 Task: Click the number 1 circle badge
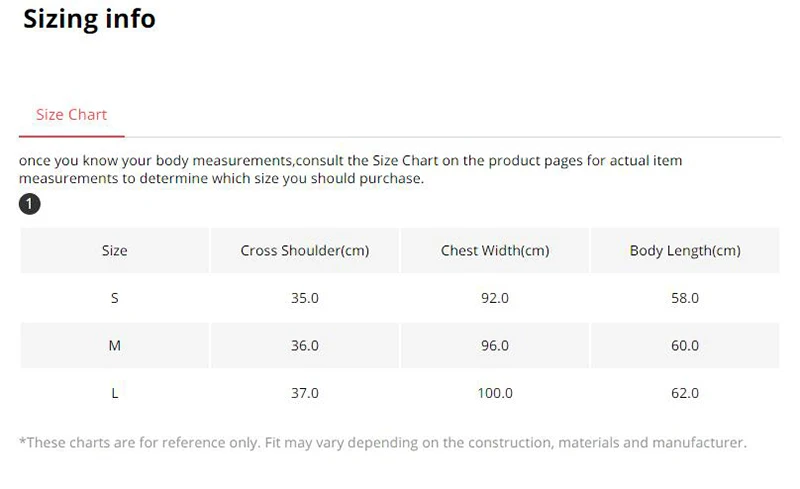click(30, 204)
